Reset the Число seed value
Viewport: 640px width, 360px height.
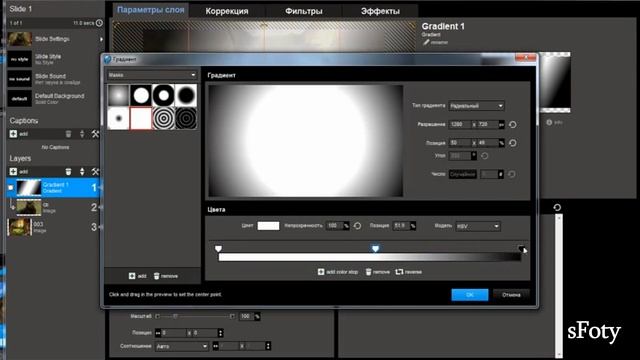pos(512,174)
